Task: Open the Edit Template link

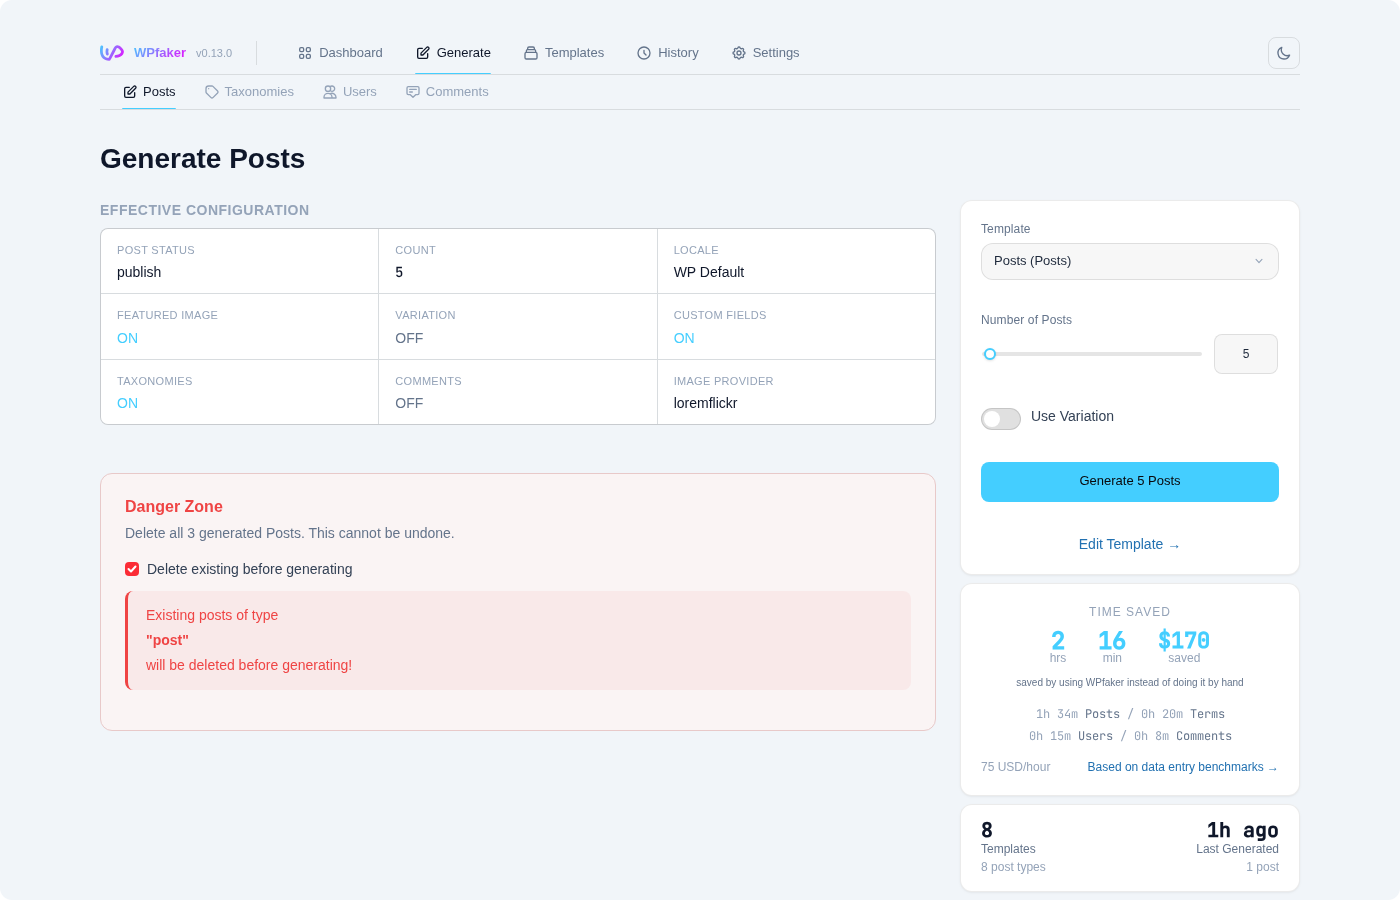Action: [x=1129, y=544]
